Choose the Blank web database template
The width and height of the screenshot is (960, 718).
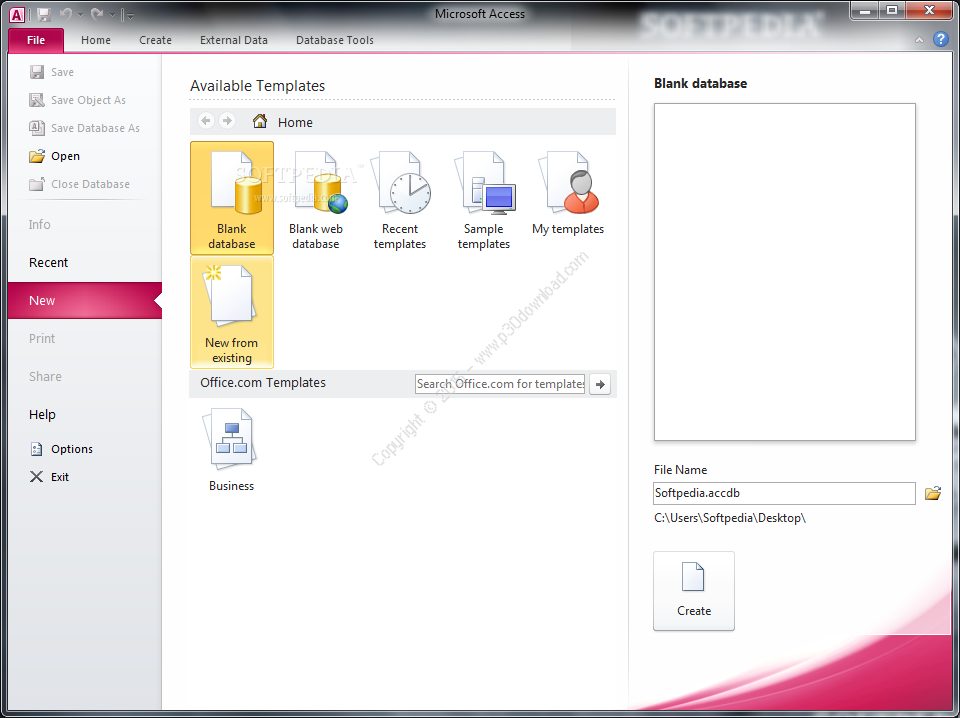click(x=316, y=198)
